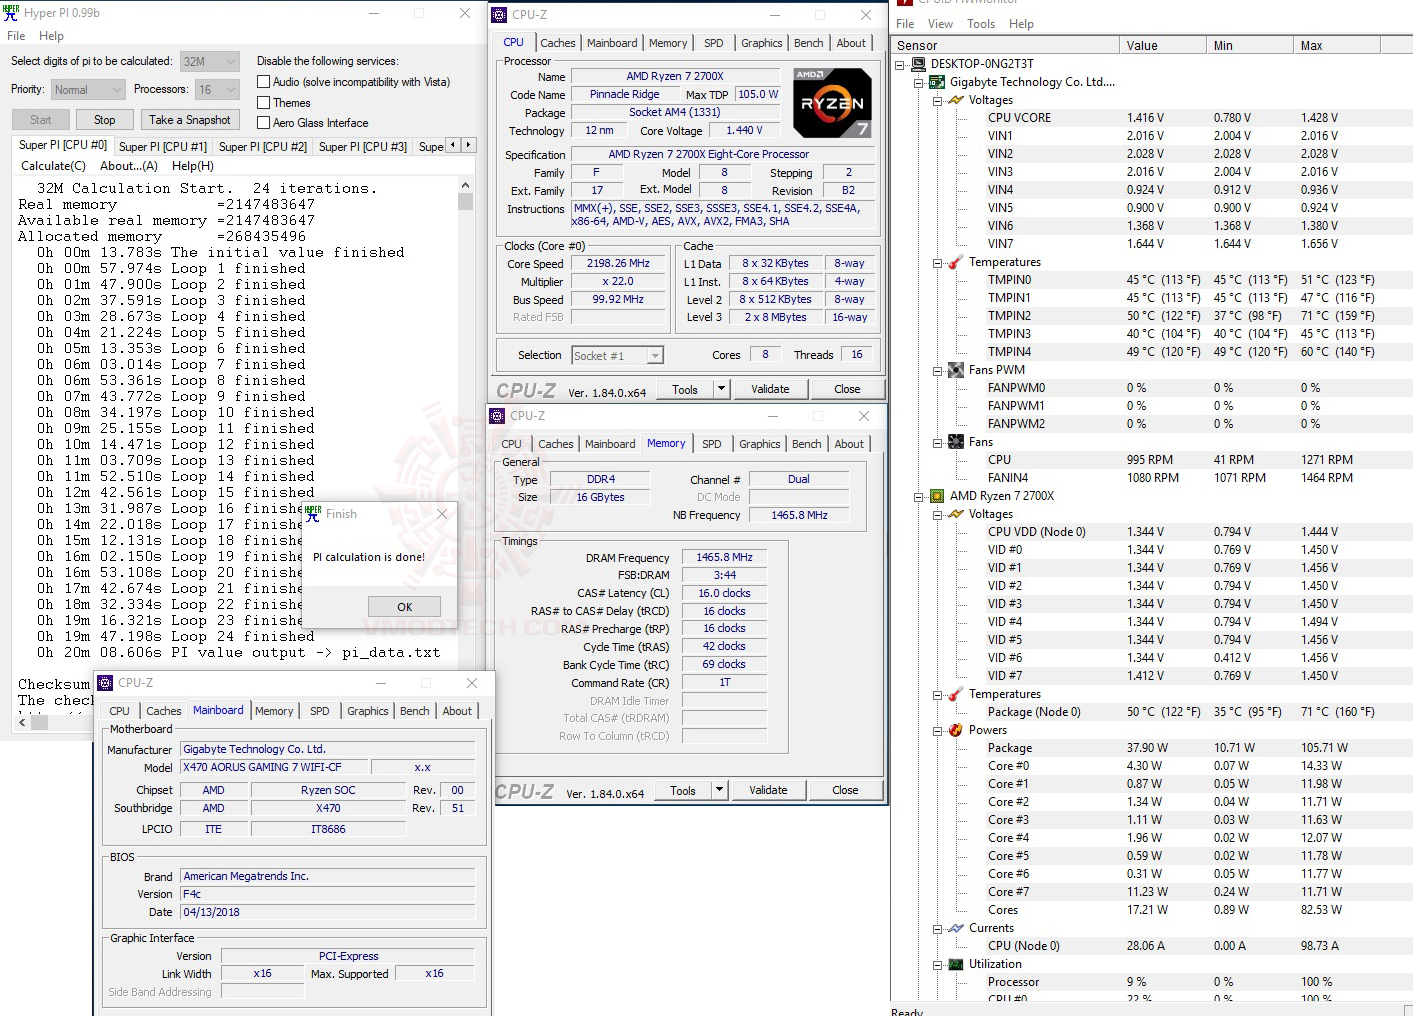This screenshot has height=1016, width=1413.
Task: Click CPU-Z icon in Memory window title
Action: pyautogui.click(x=498, y=416)
